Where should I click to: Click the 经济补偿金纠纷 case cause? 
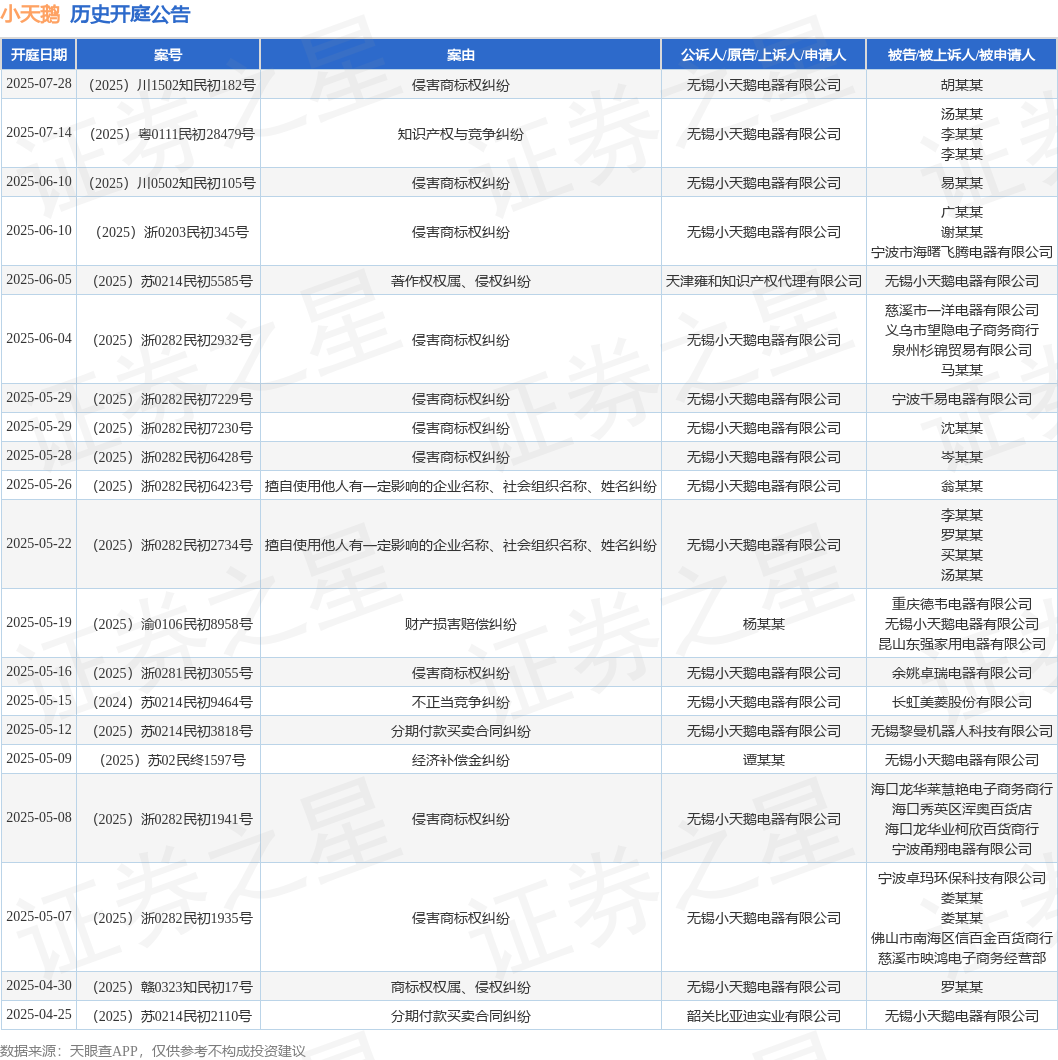click(x=460, y=761)
